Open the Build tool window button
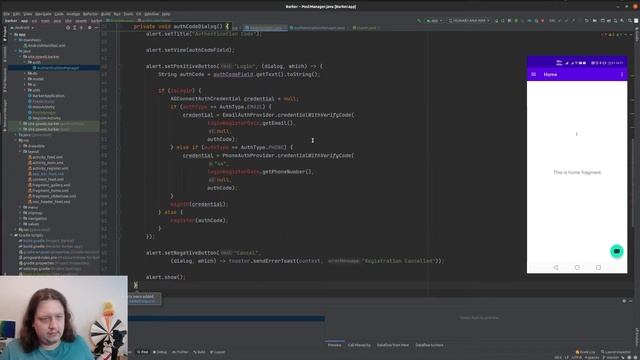 (199, 352)
